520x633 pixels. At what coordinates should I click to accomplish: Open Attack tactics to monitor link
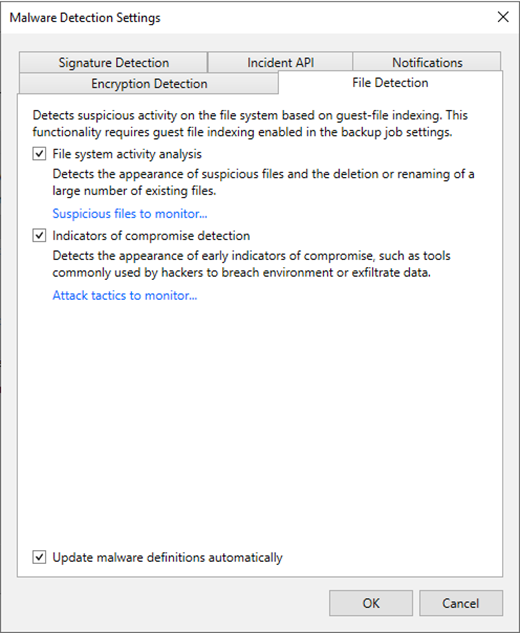(x=125, y=296)
